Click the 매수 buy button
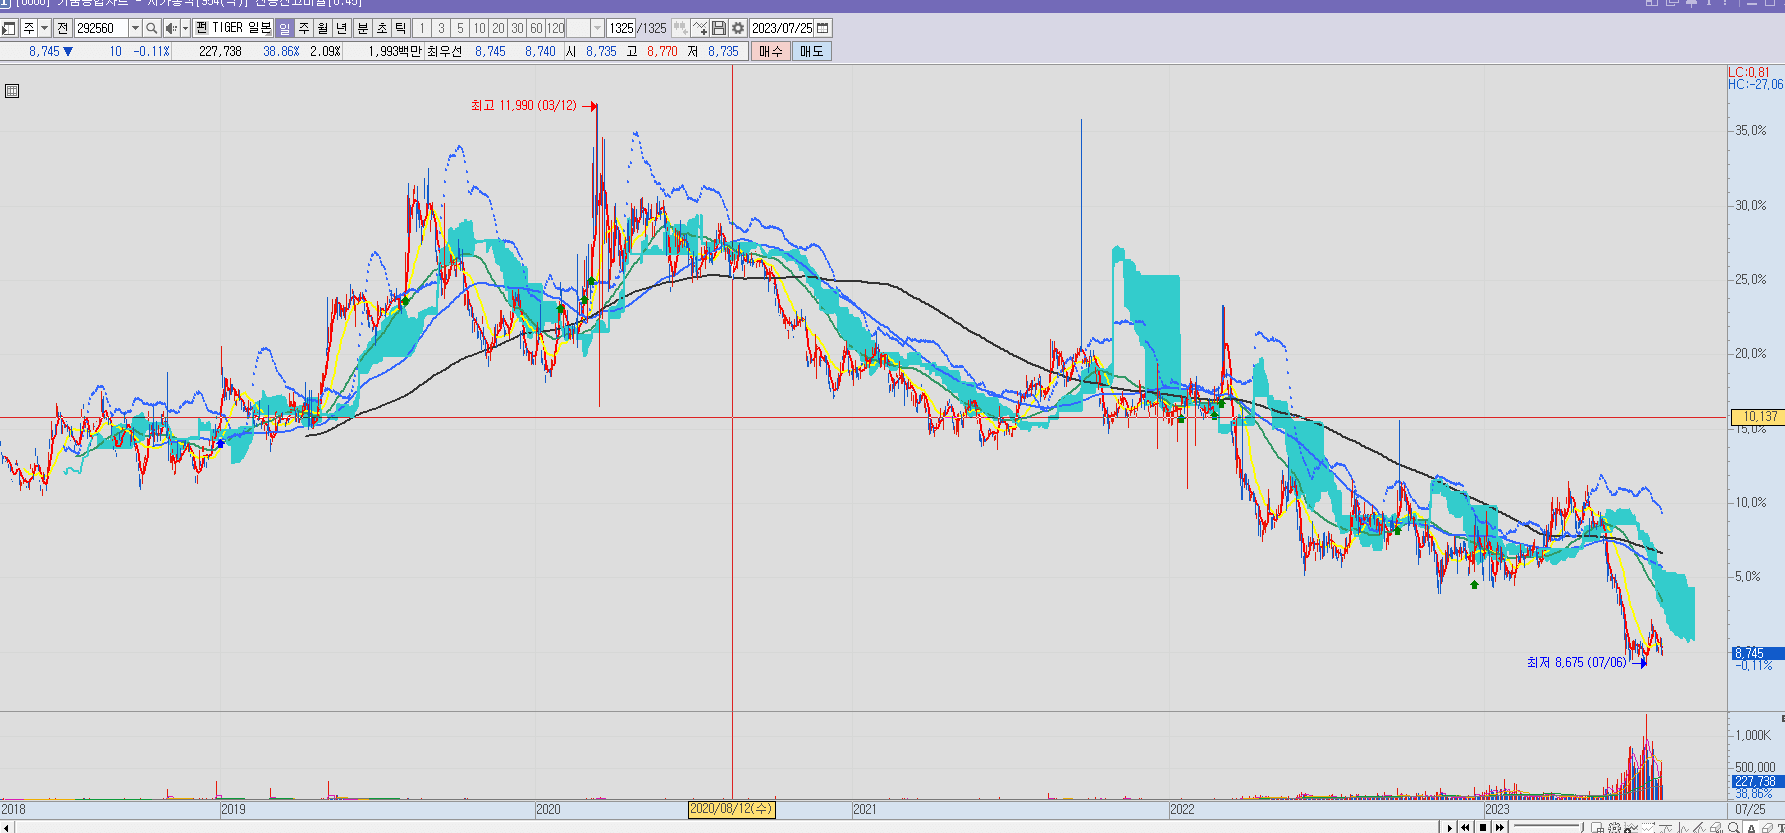The height and width of the screenshot is (833, 1785). tap(771, 51)
